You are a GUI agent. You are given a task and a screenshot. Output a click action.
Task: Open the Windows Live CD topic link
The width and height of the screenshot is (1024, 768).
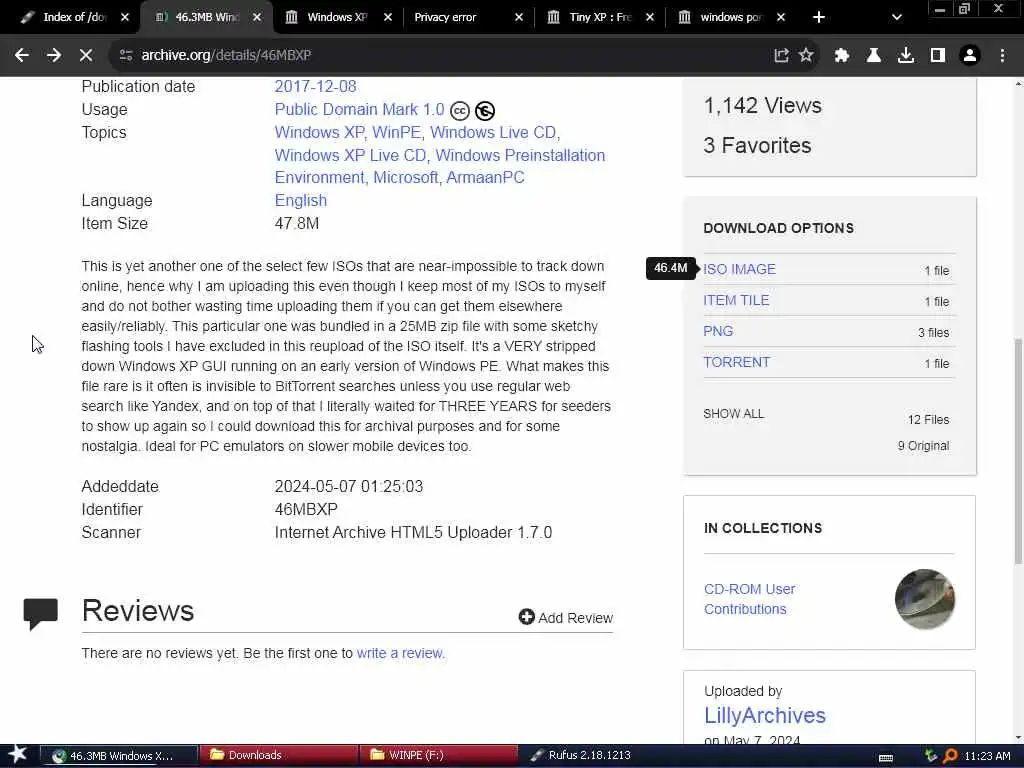coord(493,133)
